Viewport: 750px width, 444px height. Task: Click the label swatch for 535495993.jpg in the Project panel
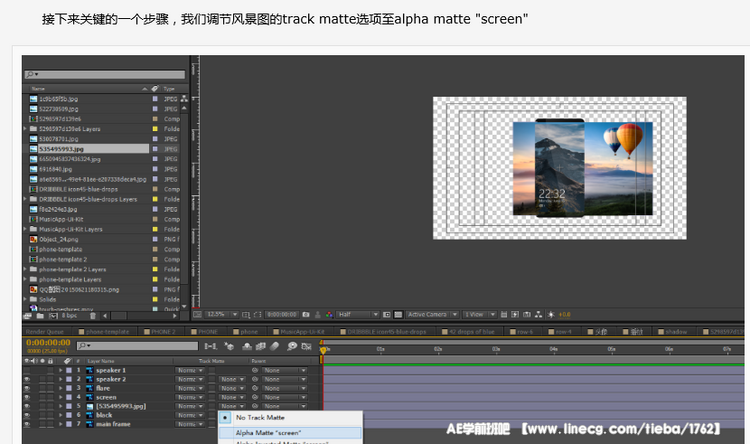click(155, 149)
